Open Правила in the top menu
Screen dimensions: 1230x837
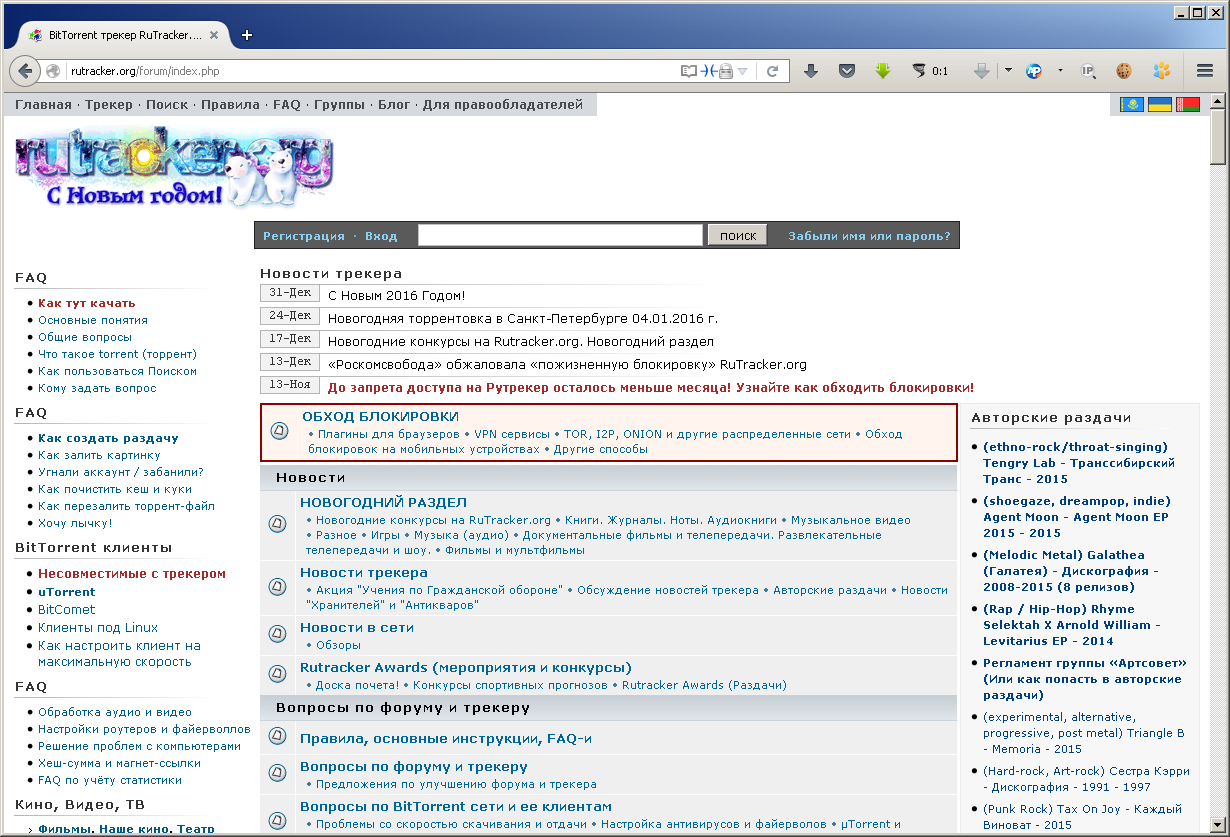(230, 104)
